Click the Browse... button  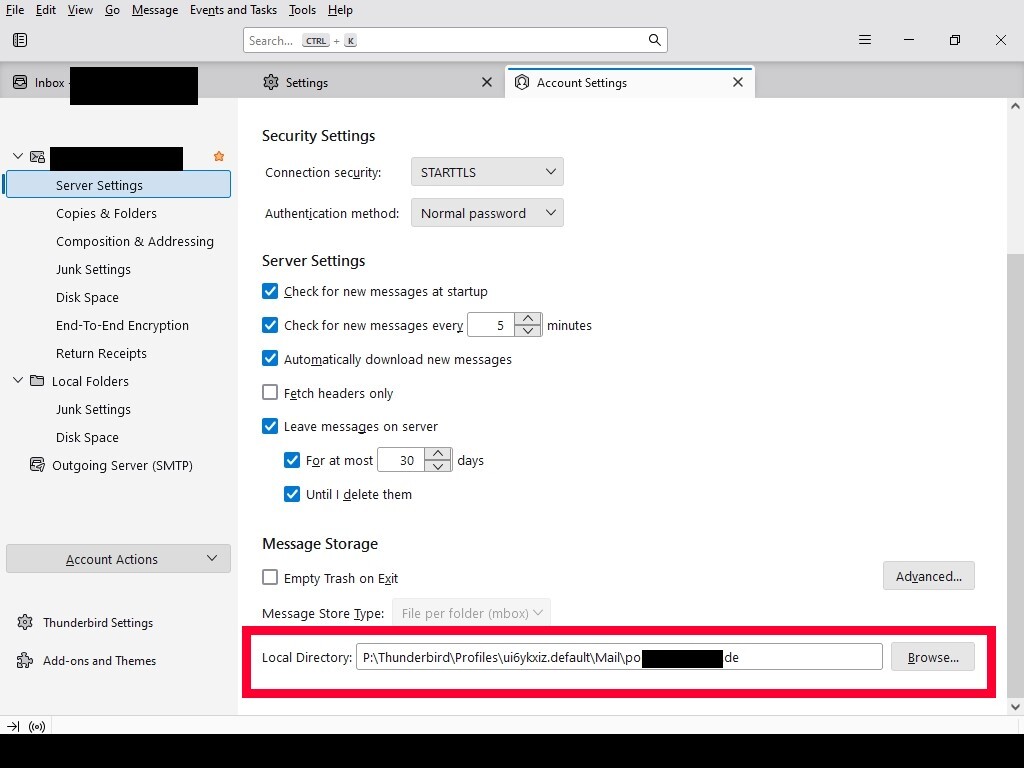click(932, 657)
